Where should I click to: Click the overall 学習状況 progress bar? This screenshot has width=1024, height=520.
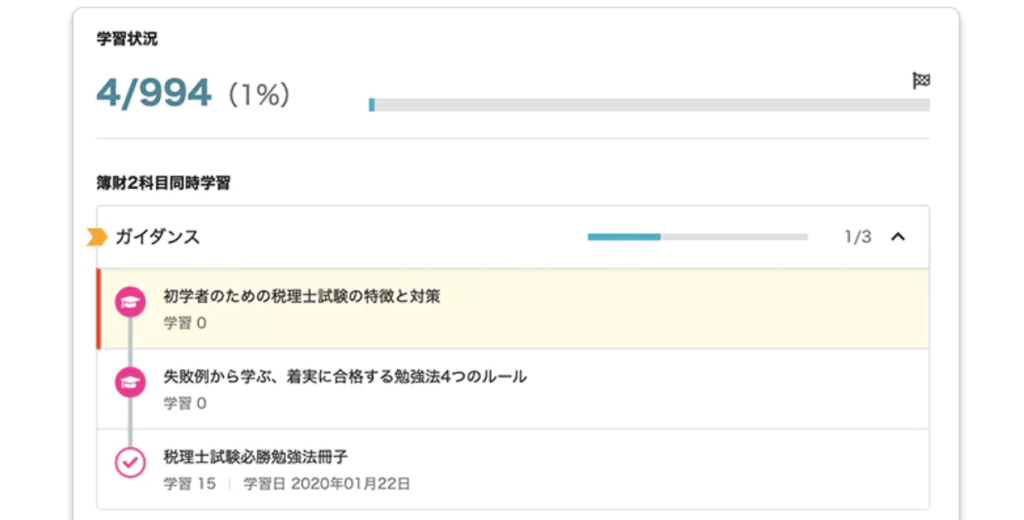[x=649, y=104]
